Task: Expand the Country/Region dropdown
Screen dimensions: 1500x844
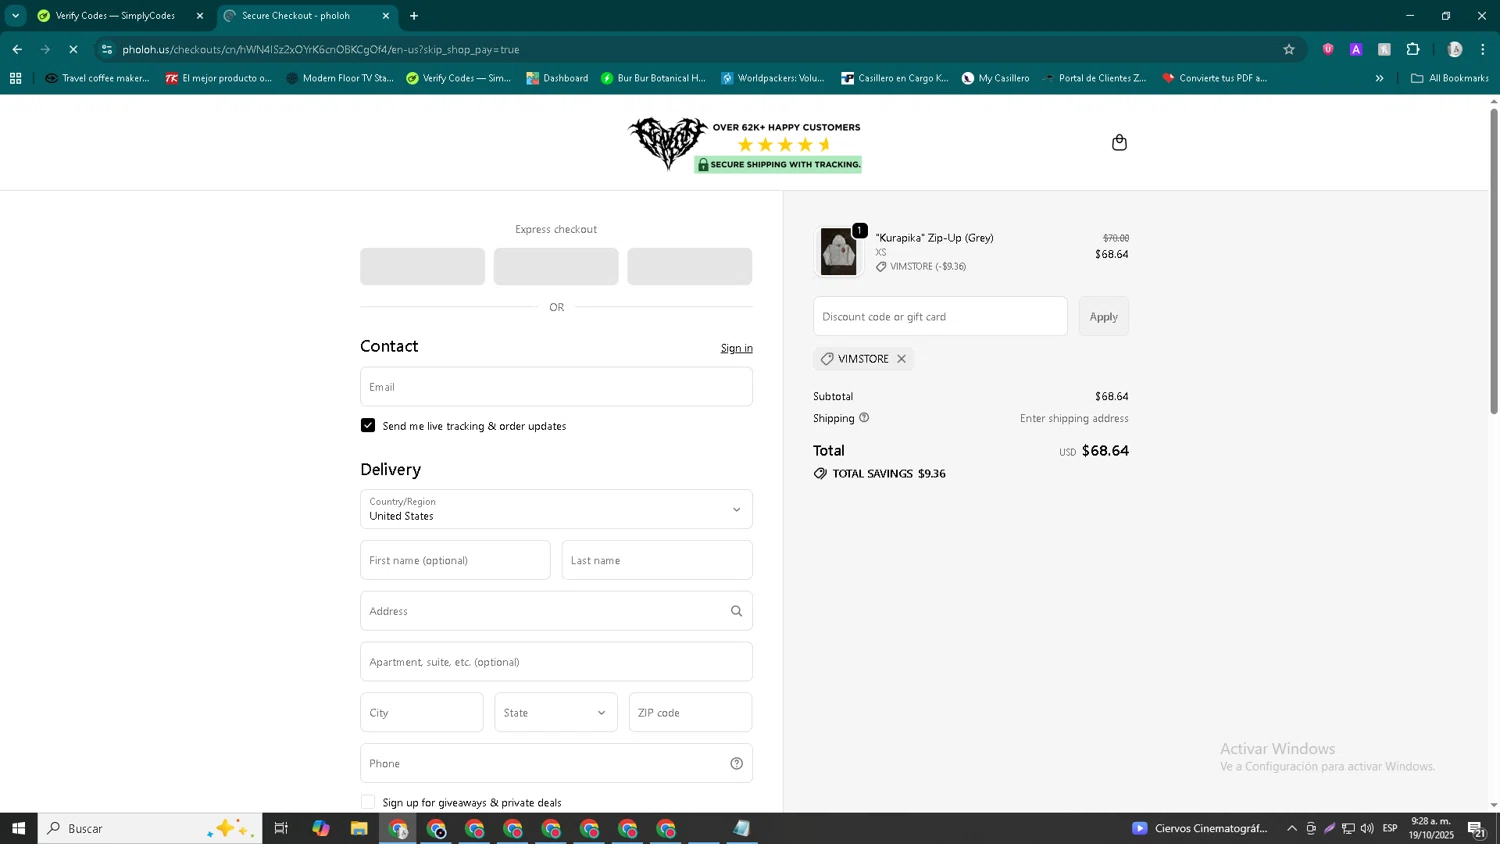Action: click(x=556, y=509)
